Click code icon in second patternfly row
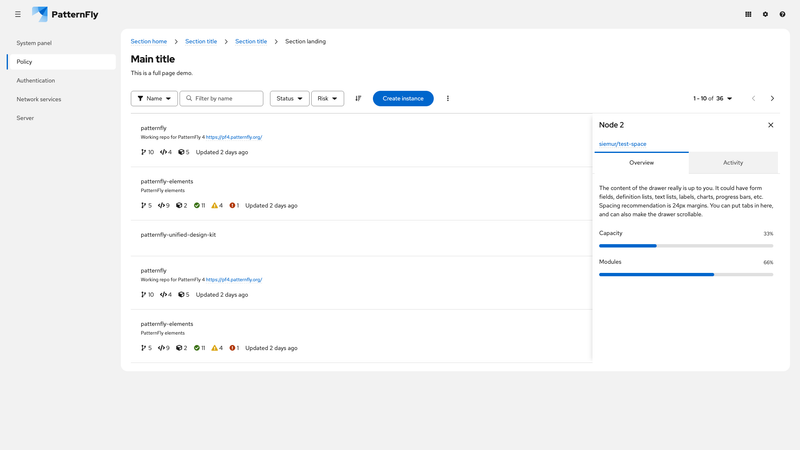This screenshot has height=450, width=800. point(163,294)
